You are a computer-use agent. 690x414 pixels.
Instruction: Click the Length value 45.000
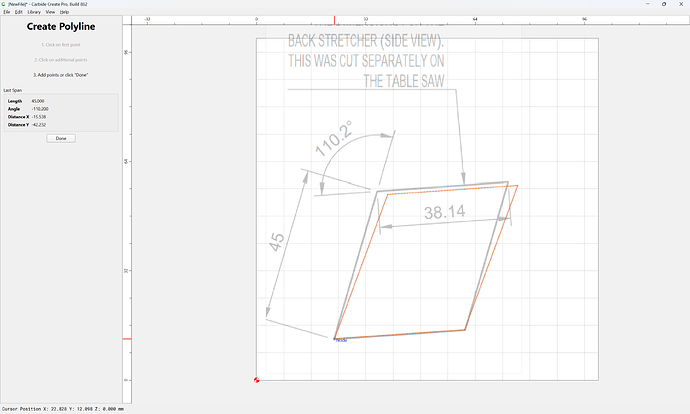[x=38, y=101]
